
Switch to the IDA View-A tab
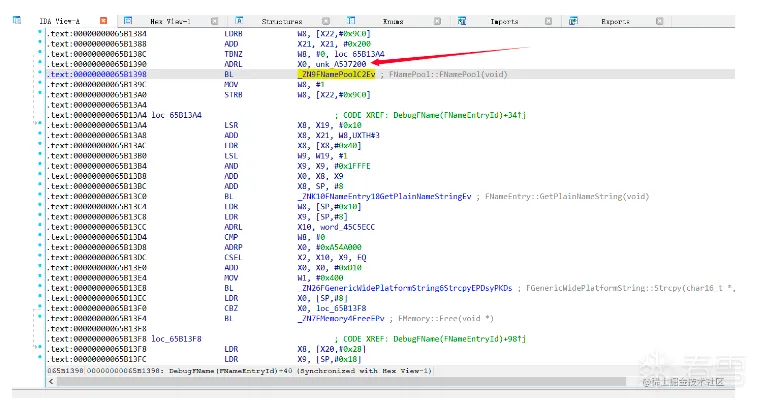60,21
